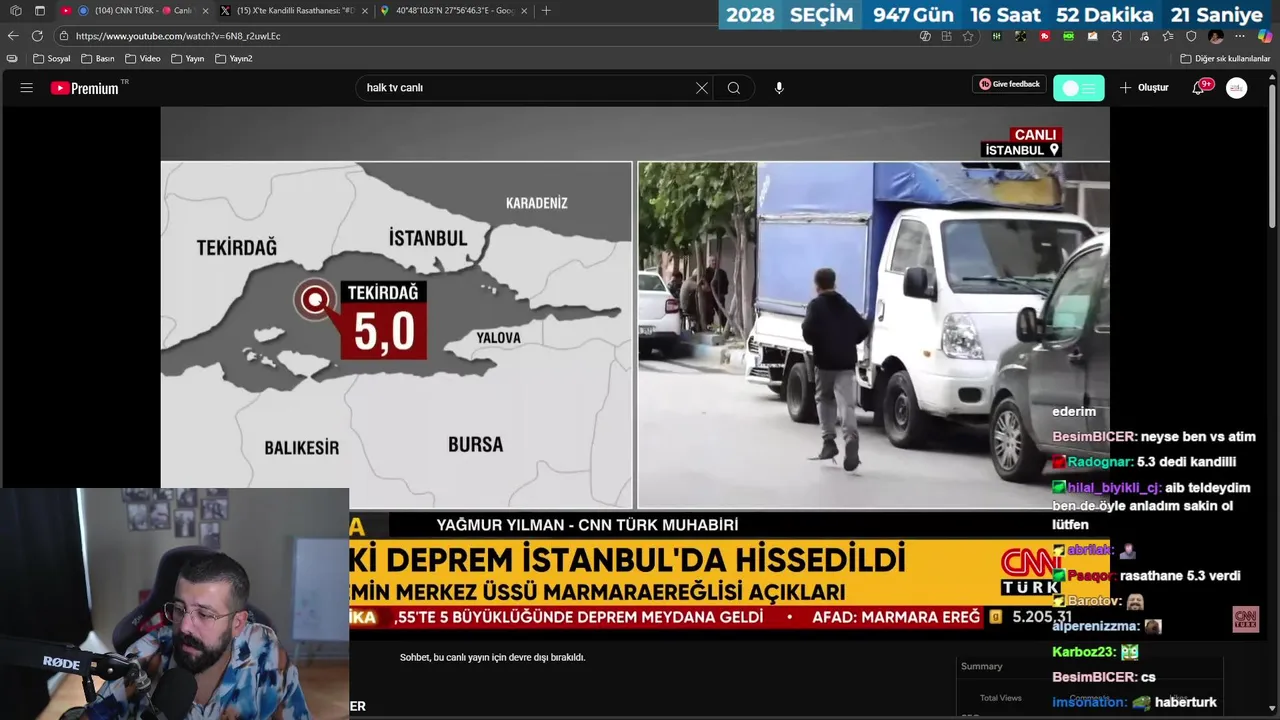This screenshot has width=1280, height=720.
Task: Go to YouTube Premium home logo
Action: 85,88
